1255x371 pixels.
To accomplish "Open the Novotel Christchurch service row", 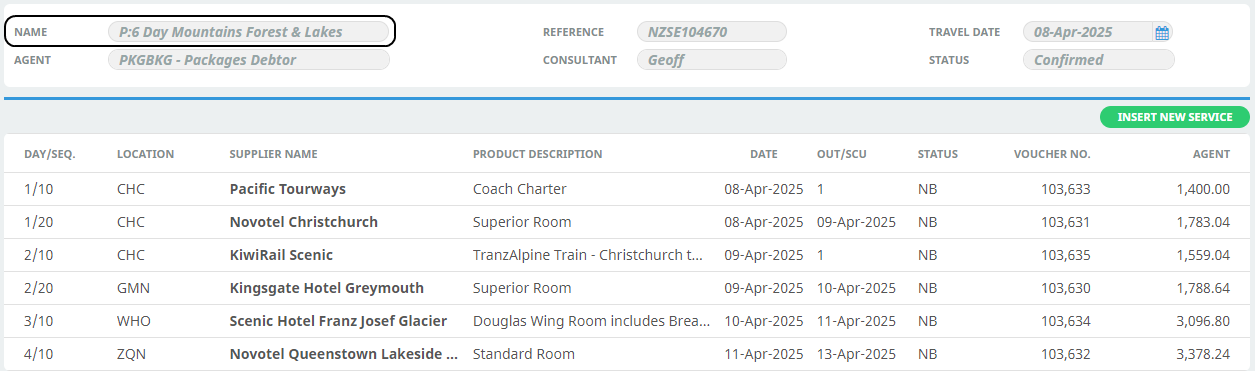I will click(x=627, y=222).
